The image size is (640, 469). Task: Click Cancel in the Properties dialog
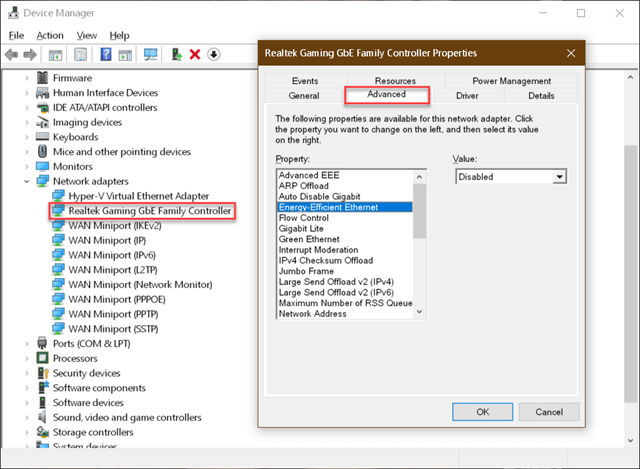point(549,412)
